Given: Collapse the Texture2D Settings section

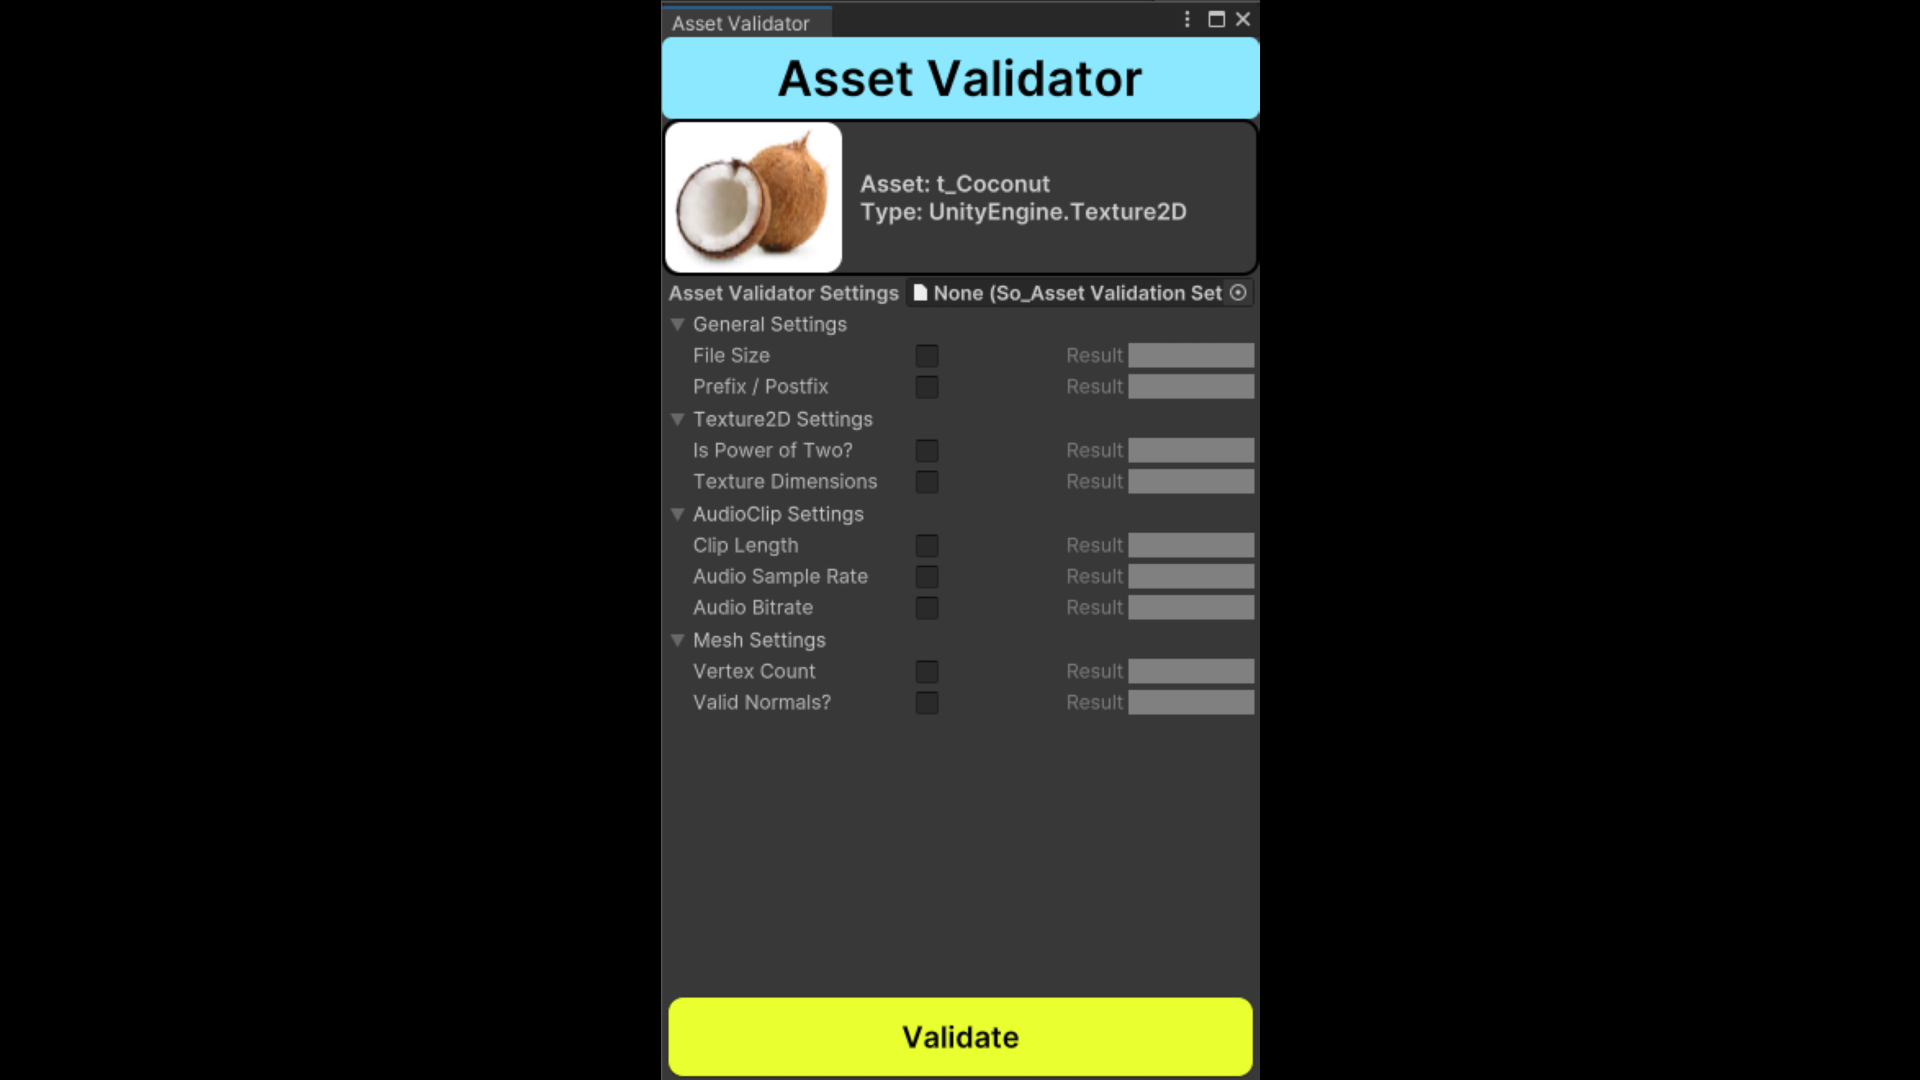Looking at the screenshot, I should (x=678, y=418).
